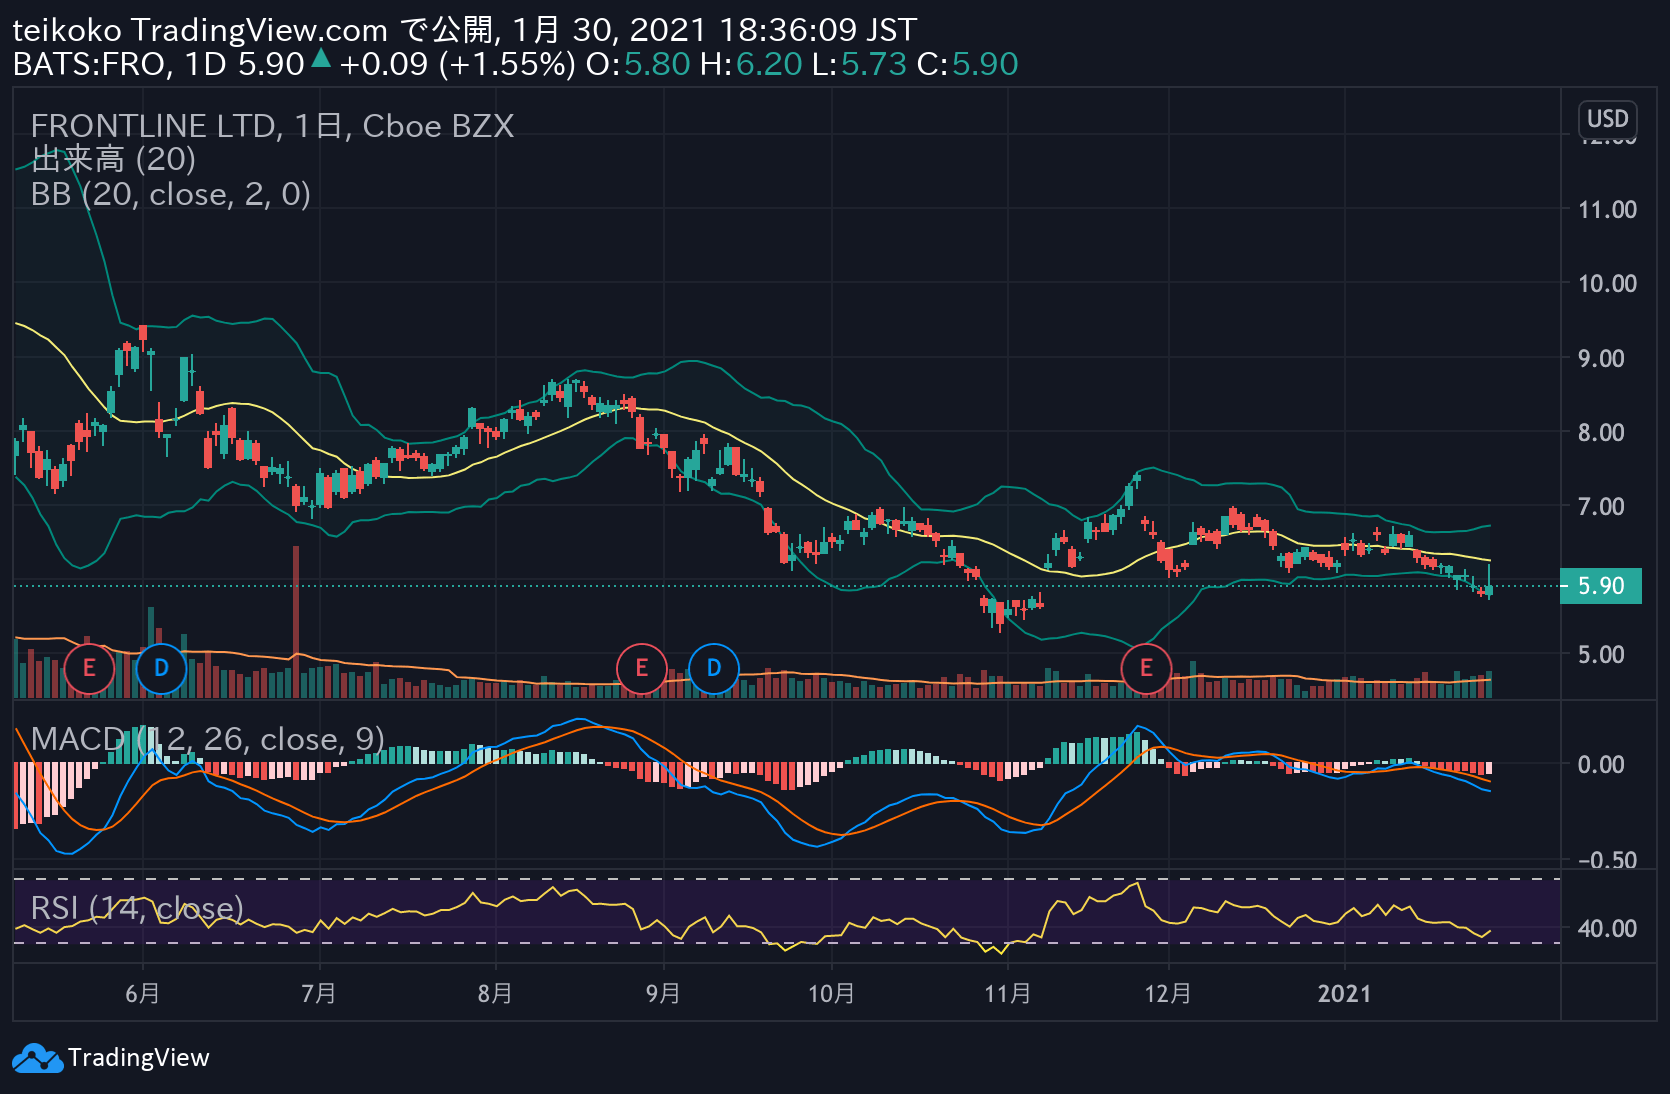1670x1094 pixels.
Task: Click the TradingView cloud logo icon
Action: pos(37,1058)
